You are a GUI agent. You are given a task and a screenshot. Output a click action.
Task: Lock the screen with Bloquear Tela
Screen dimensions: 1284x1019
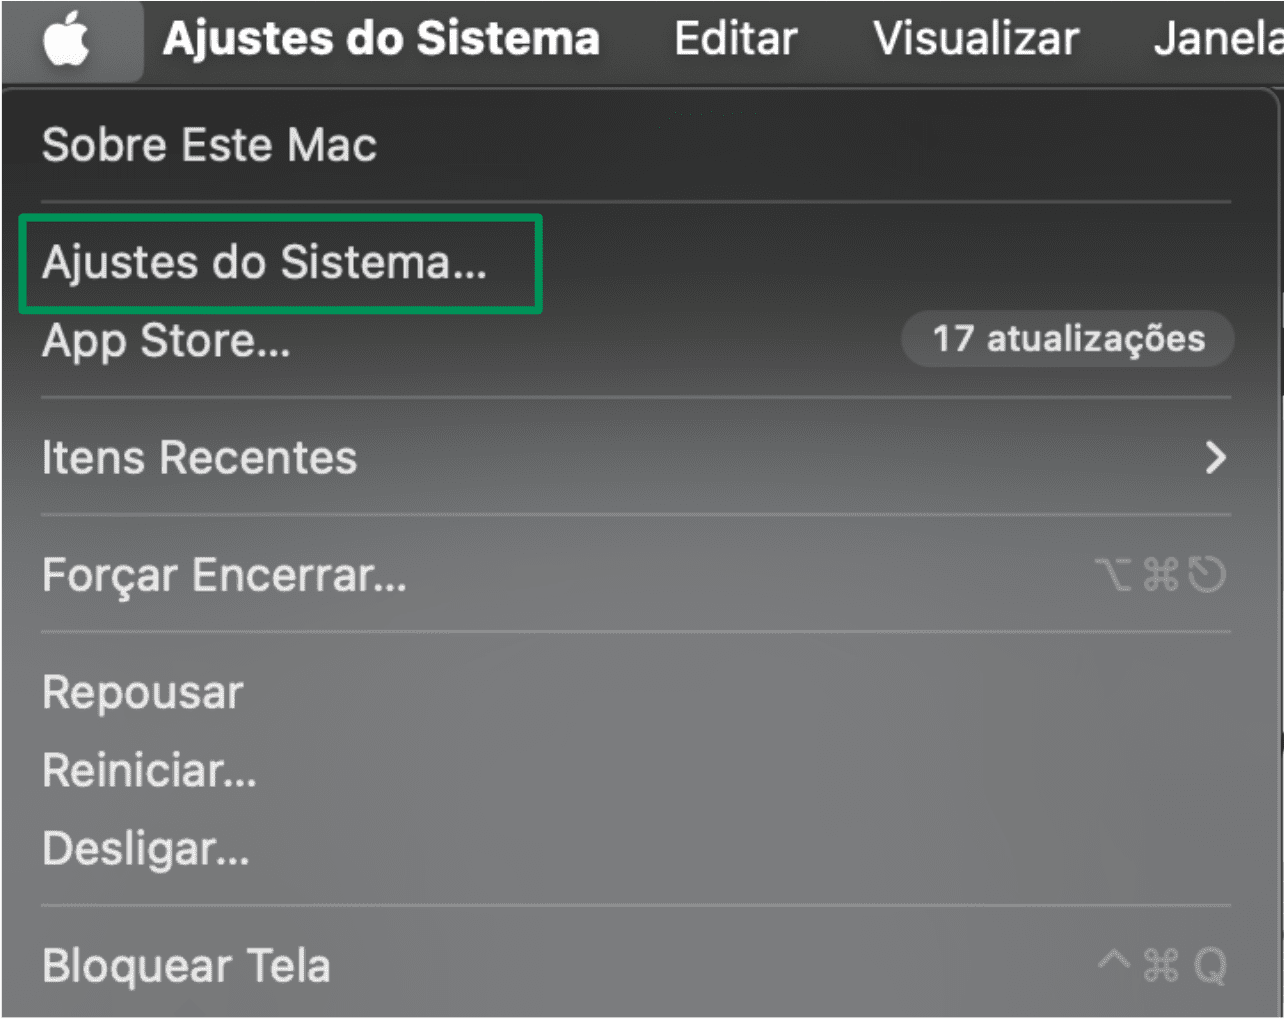pos(186,964)
